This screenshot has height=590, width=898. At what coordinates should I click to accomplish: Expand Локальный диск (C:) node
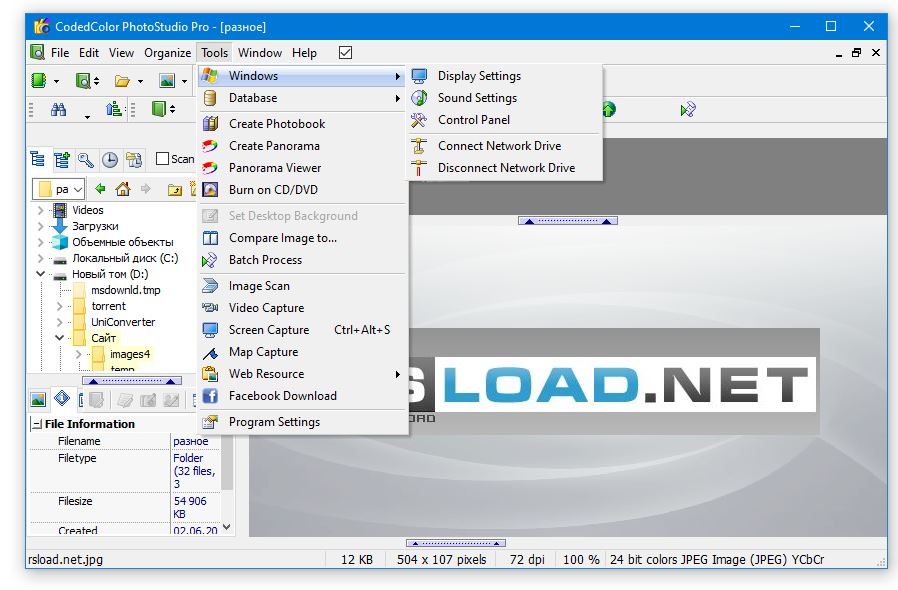(40, 258)
